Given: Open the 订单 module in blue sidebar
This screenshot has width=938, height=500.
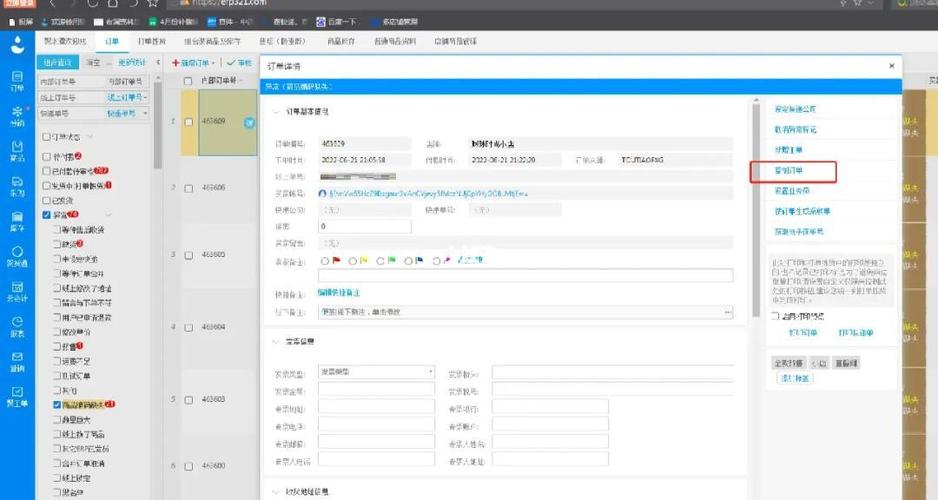Looking at the screenshot, I should click(17, 81).
